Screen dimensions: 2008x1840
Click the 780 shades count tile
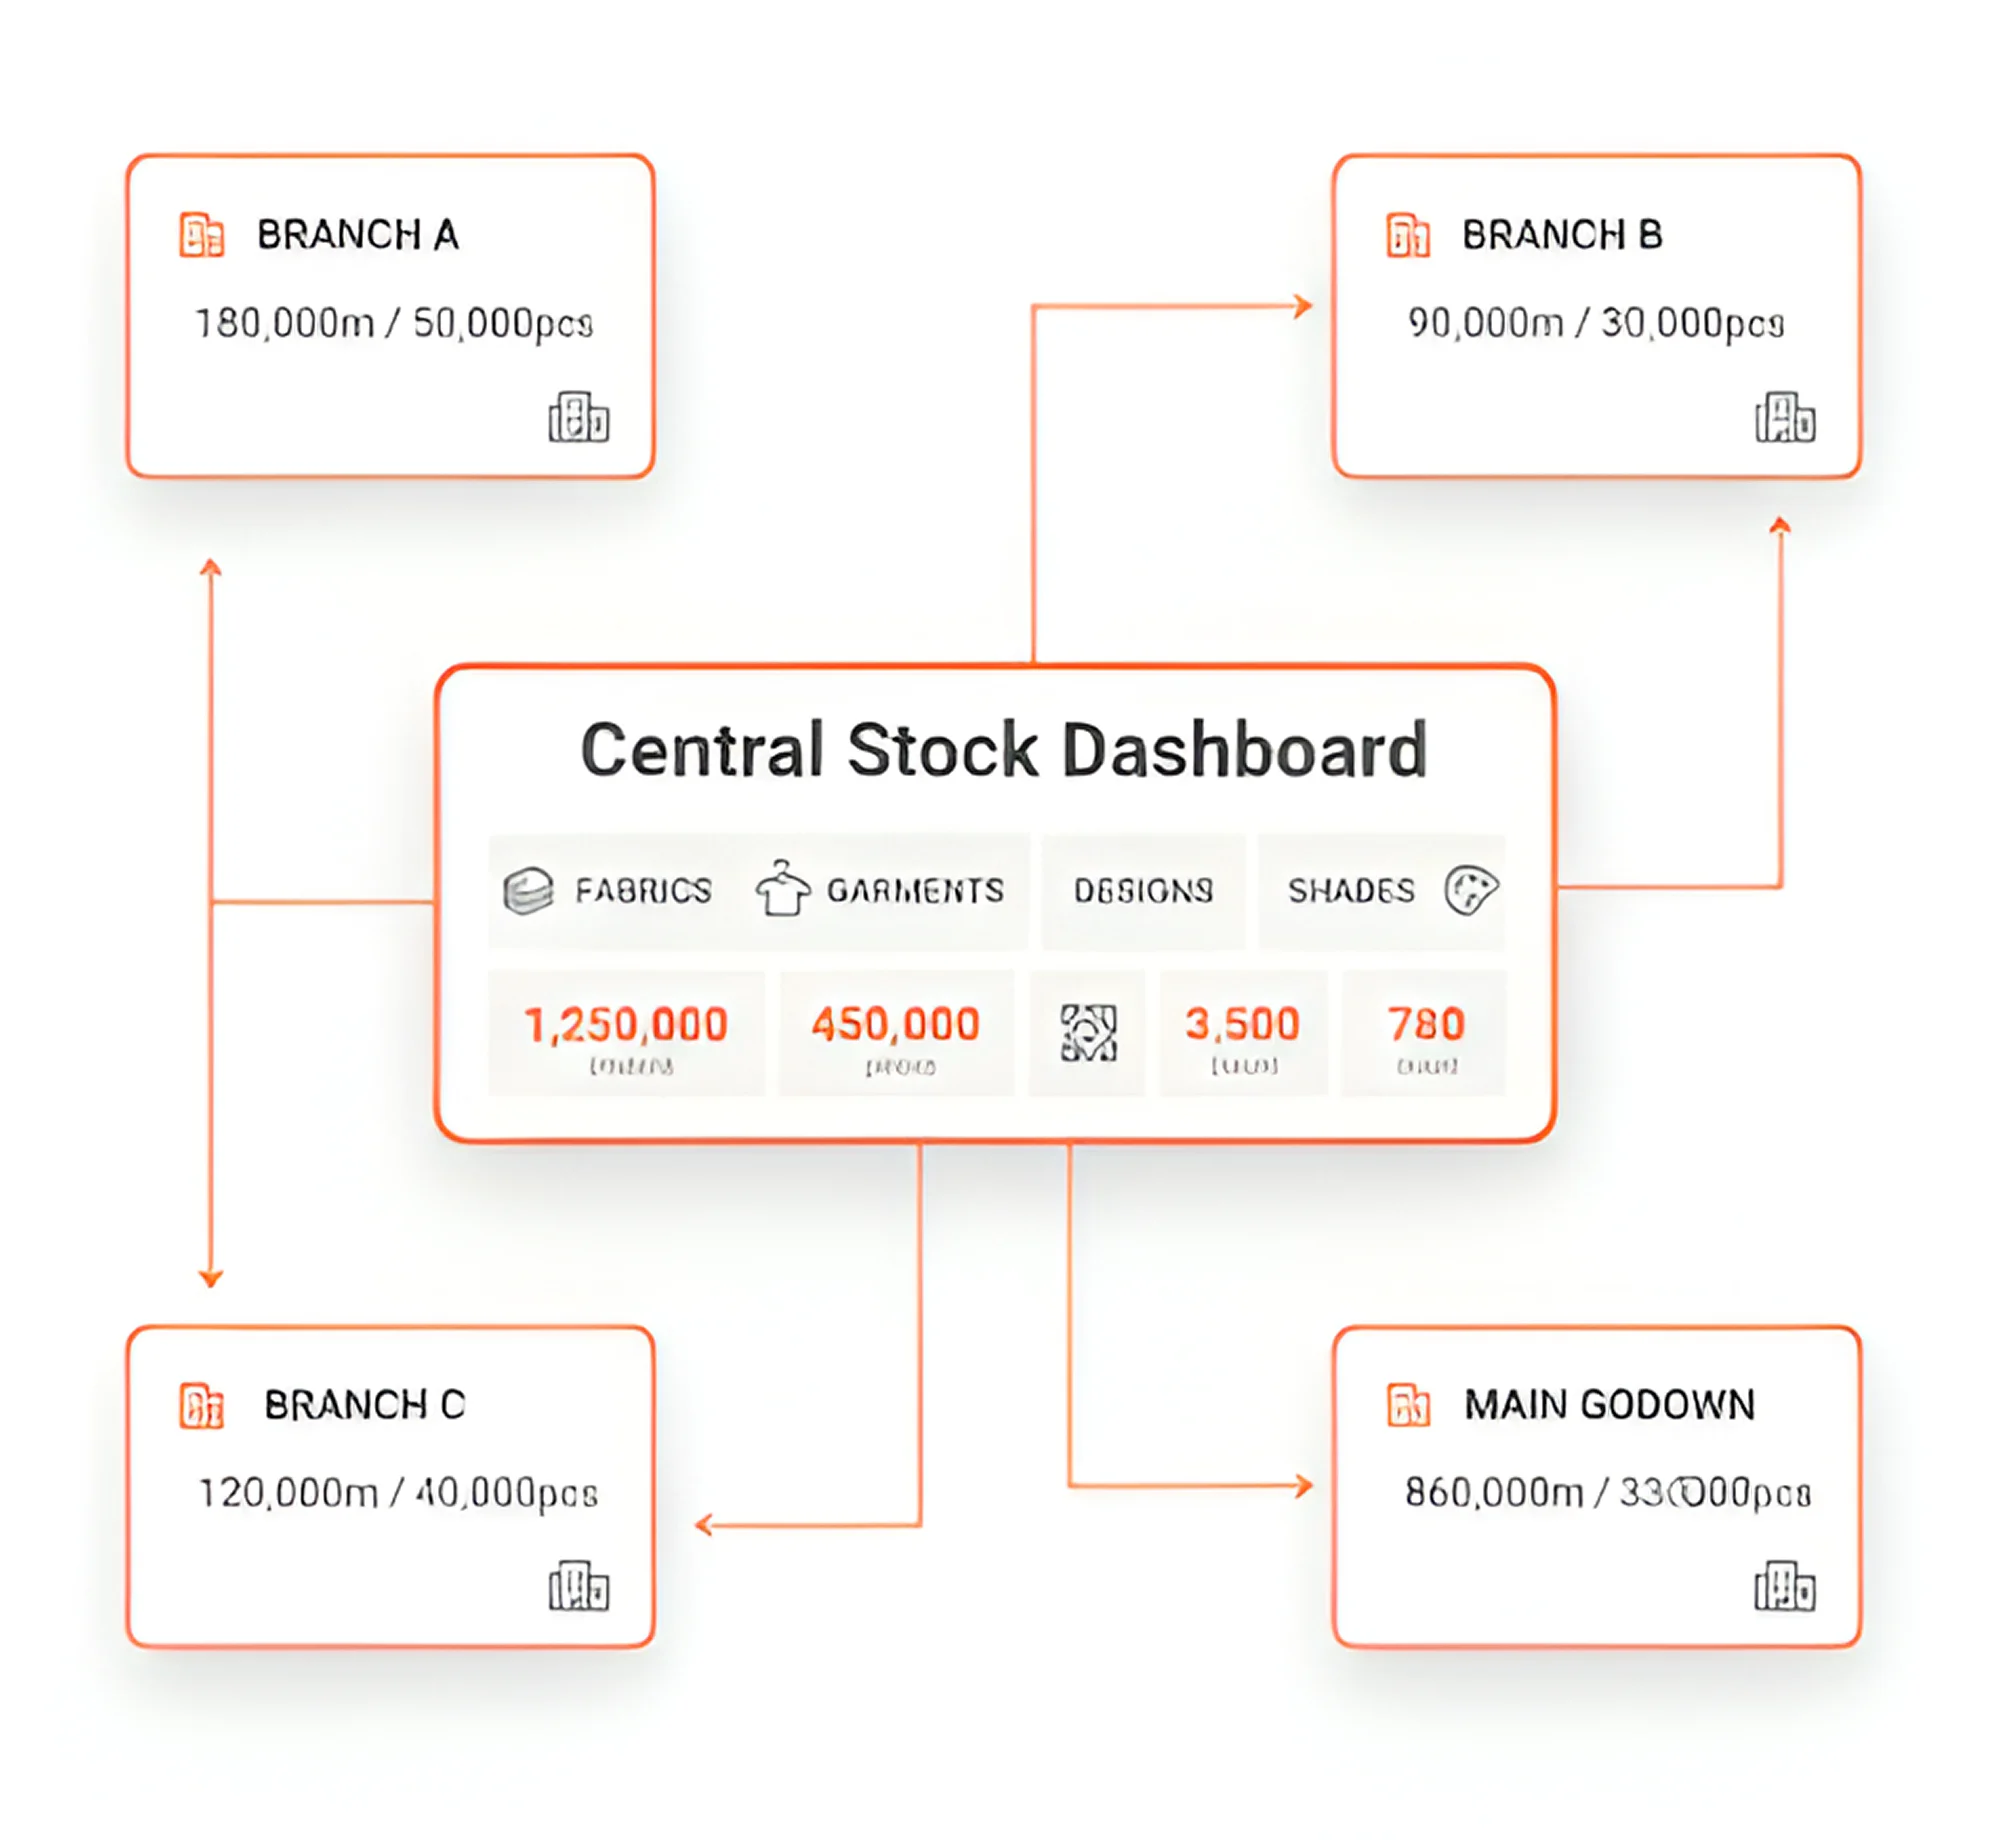click(1424, 1033)
